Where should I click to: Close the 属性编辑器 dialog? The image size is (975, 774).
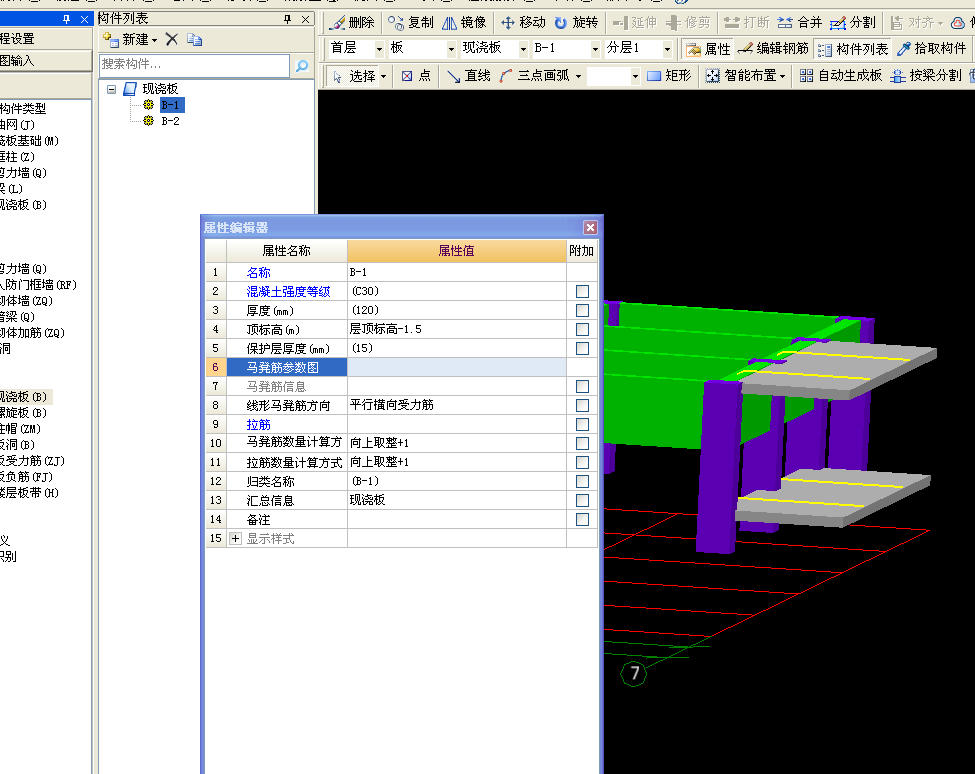(590, 228)
